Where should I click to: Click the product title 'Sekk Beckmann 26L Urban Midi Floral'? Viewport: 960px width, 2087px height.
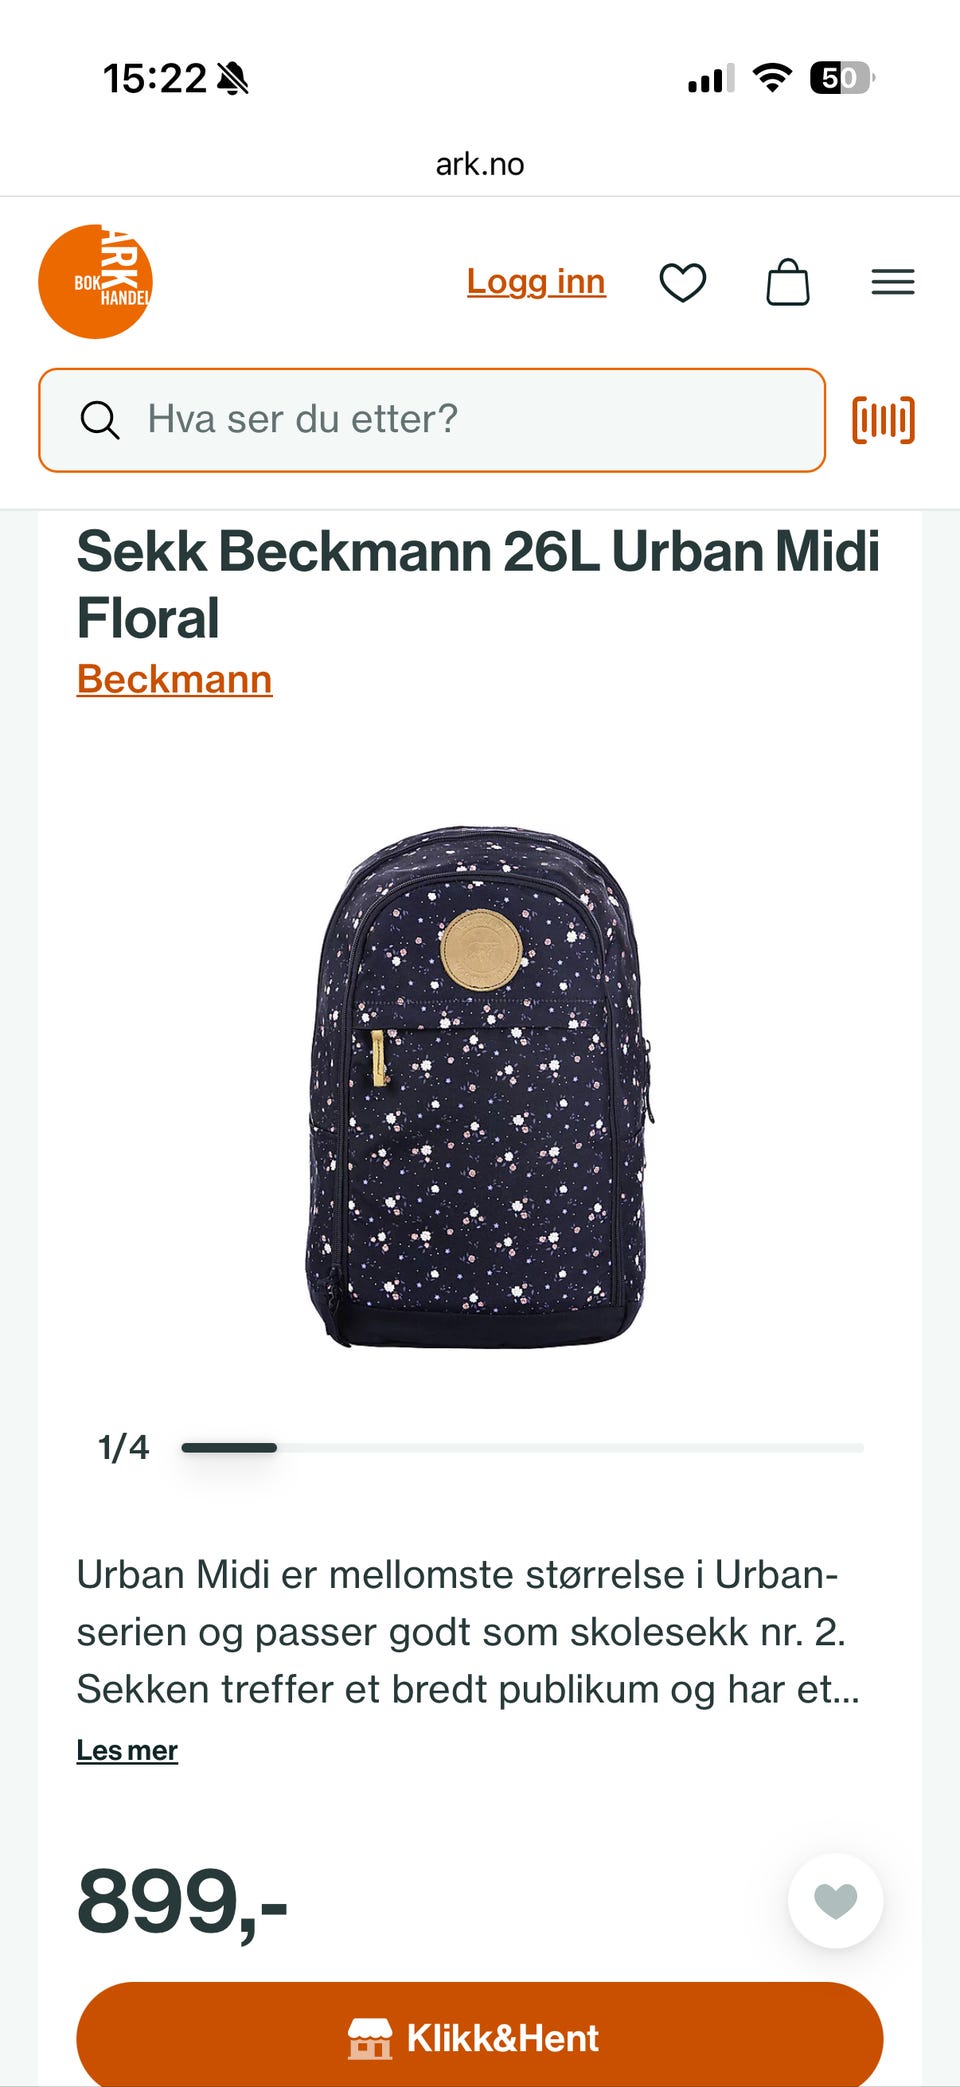point(478,584)
